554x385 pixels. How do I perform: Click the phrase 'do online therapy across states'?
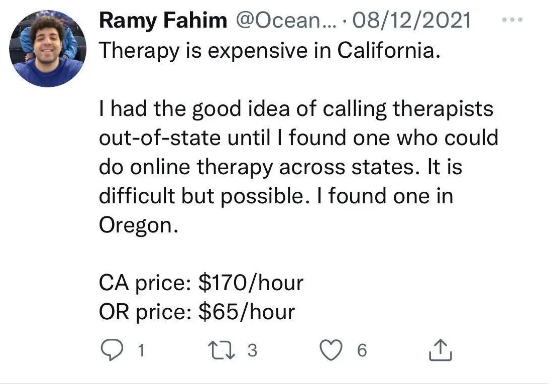[x=257, y=167]
